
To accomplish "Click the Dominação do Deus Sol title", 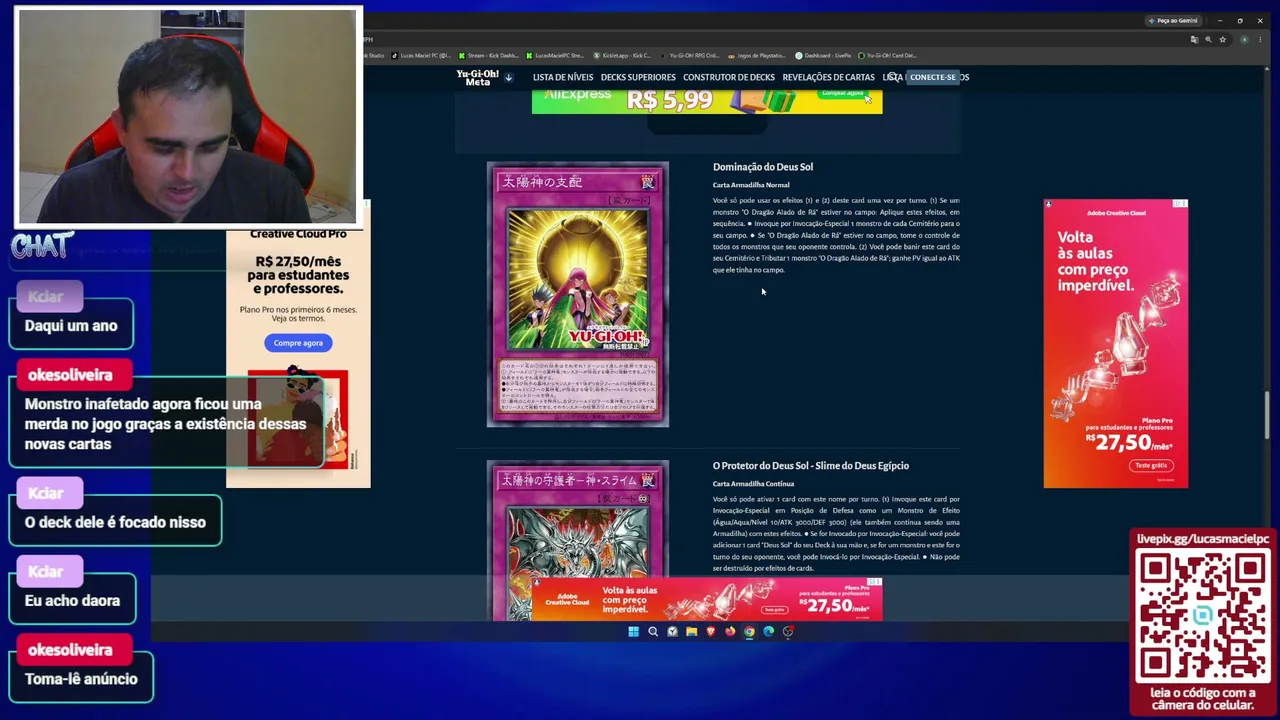I will point(763,167).
